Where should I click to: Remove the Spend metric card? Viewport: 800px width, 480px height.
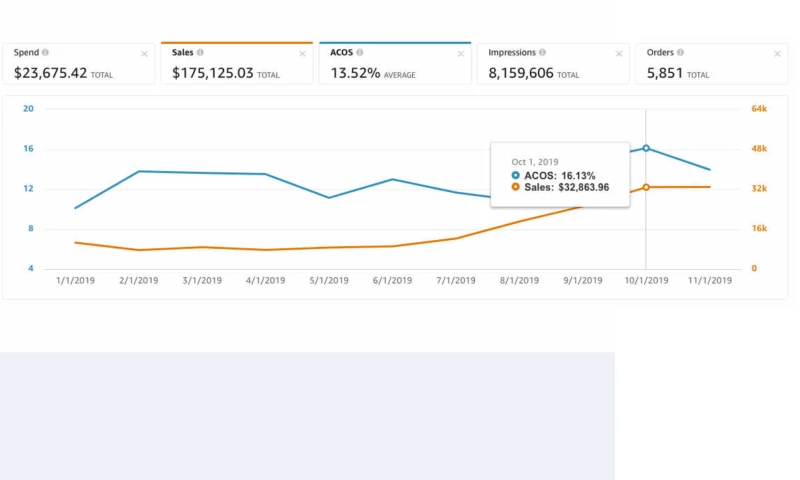click(144, 54)
